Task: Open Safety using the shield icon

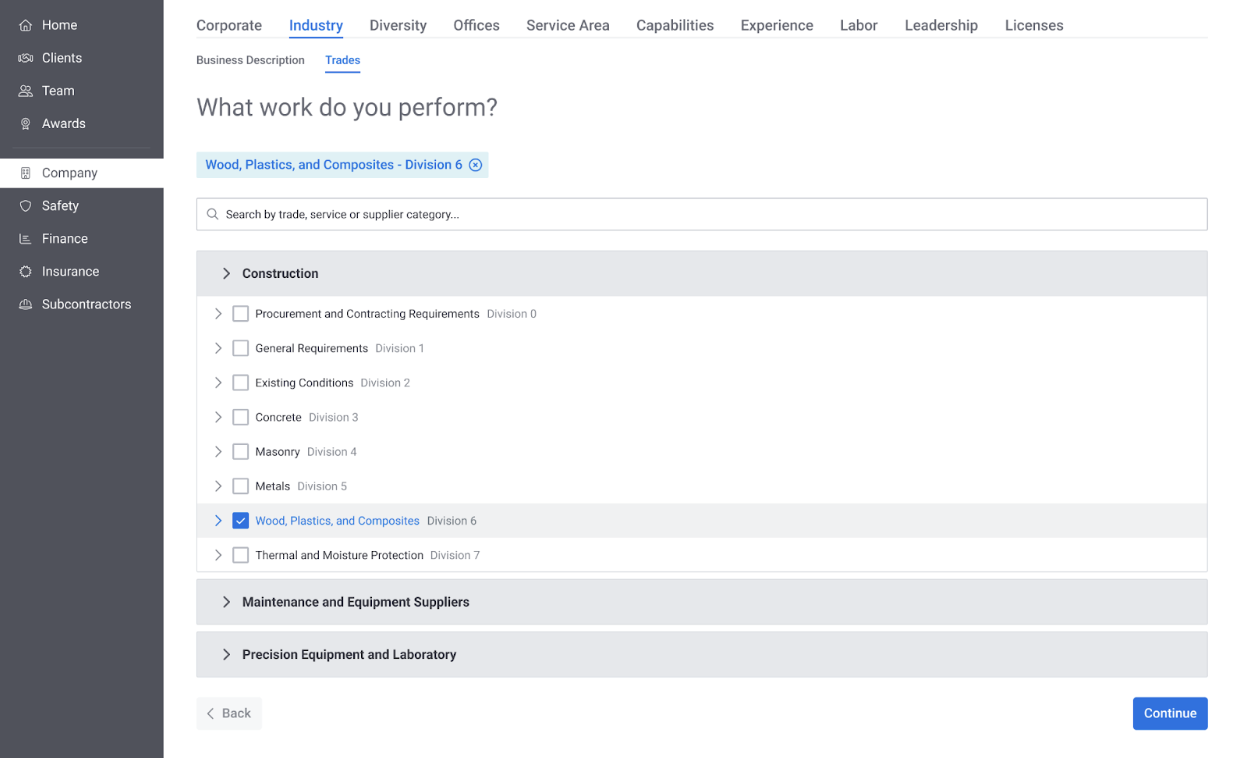Action: 26,206
